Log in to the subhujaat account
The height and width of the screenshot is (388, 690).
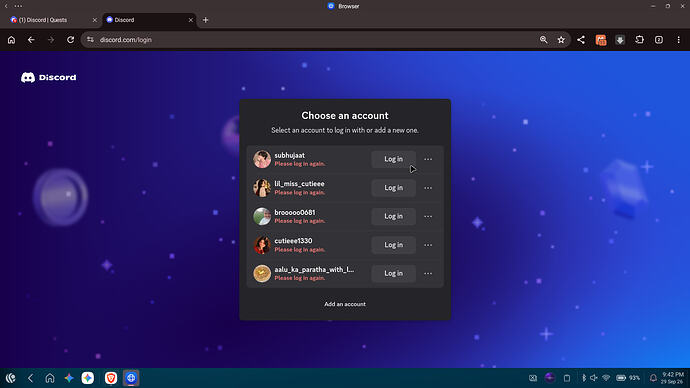393,159
